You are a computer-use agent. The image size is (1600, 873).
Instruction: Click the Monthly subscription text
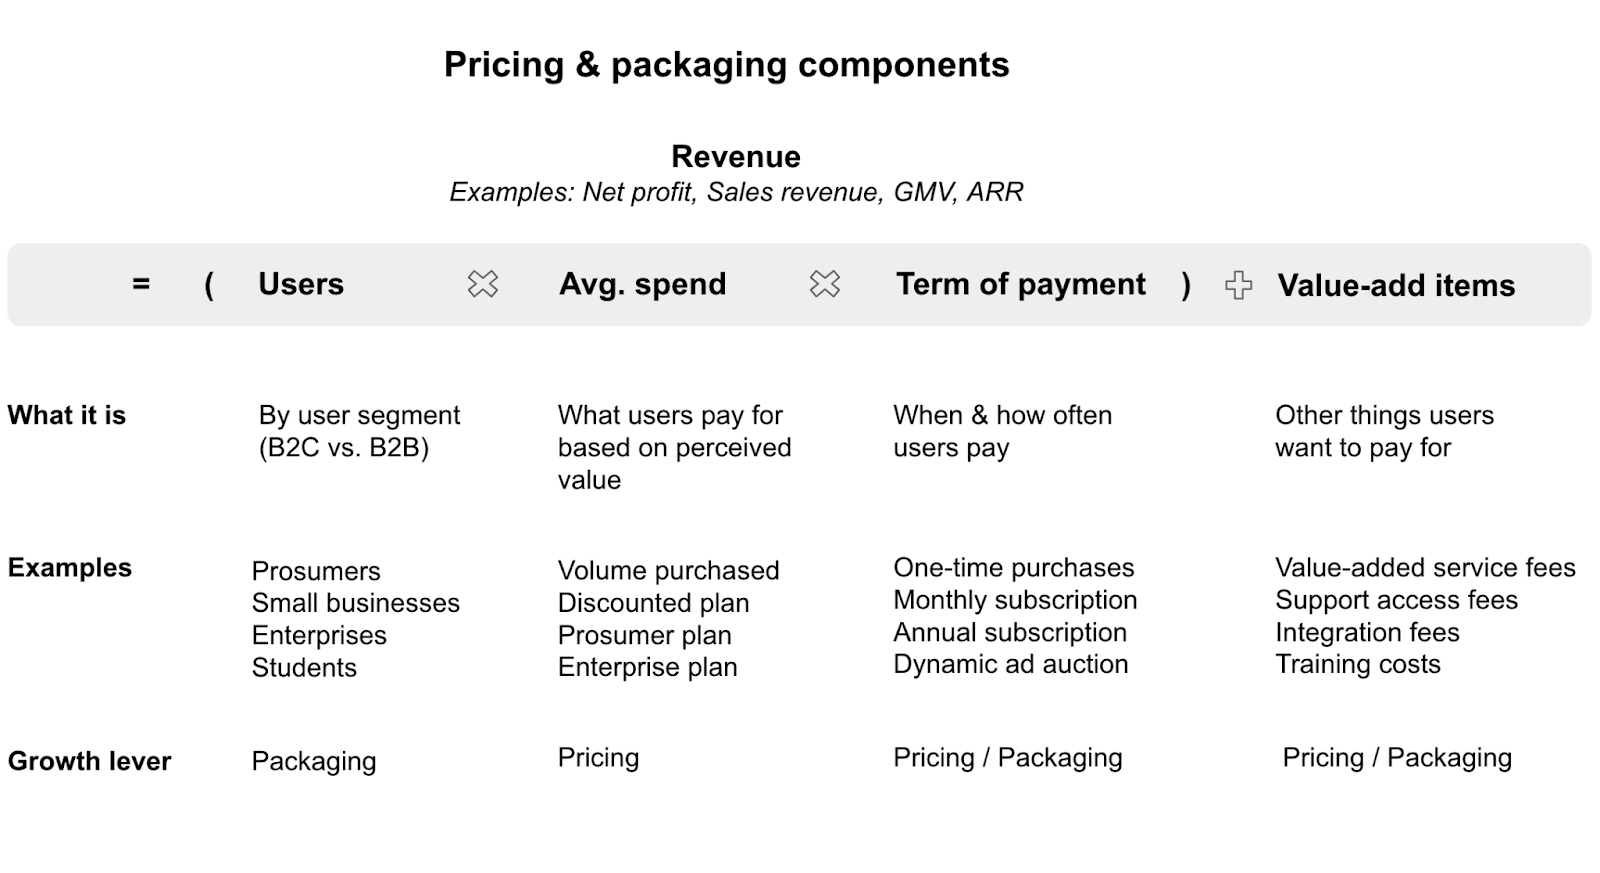point(1015,600)
